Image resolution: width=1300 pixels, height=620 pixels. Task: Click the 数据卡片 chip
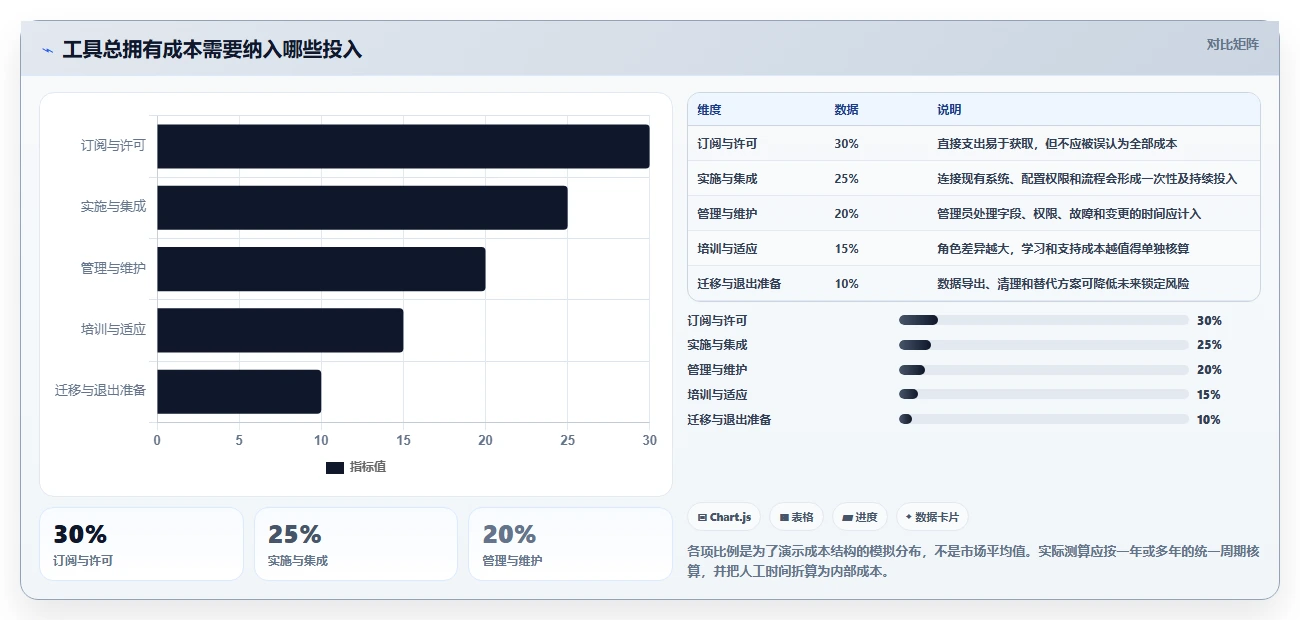(932, 517)
